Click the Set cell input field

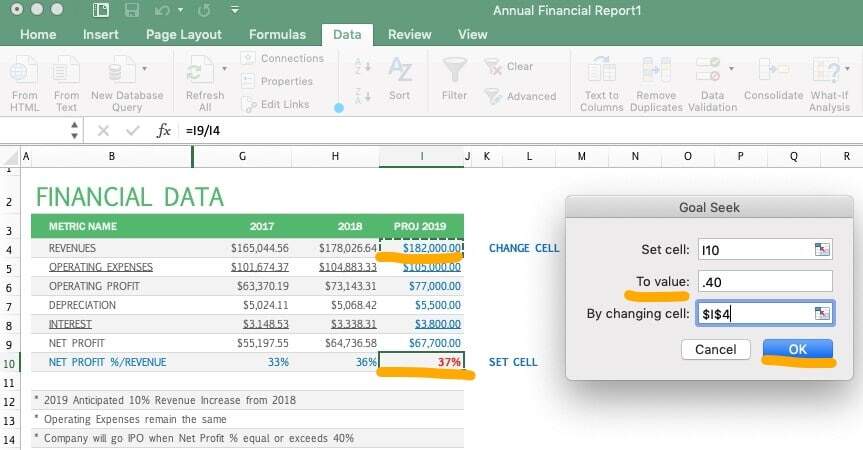(x=765, y=250)
